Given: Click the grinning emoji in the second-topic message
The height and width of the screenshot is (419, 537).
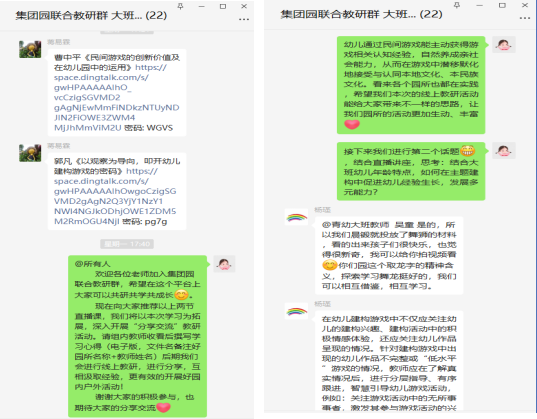Looking at the screenshot, I should 467,151.
